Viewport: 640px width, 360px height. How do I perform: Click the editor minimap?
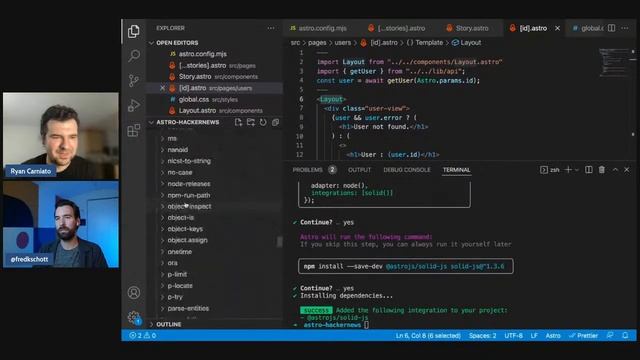click(614, 63)
